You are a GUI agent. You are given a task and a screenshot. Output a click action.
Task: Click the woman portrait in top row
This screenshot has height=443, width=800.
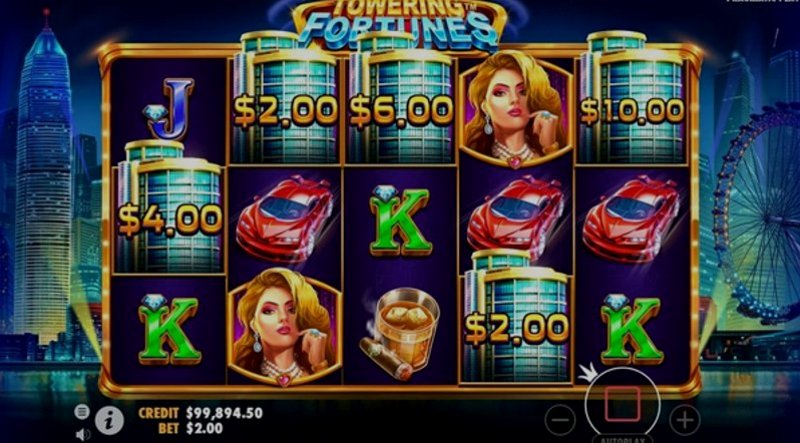516,109
